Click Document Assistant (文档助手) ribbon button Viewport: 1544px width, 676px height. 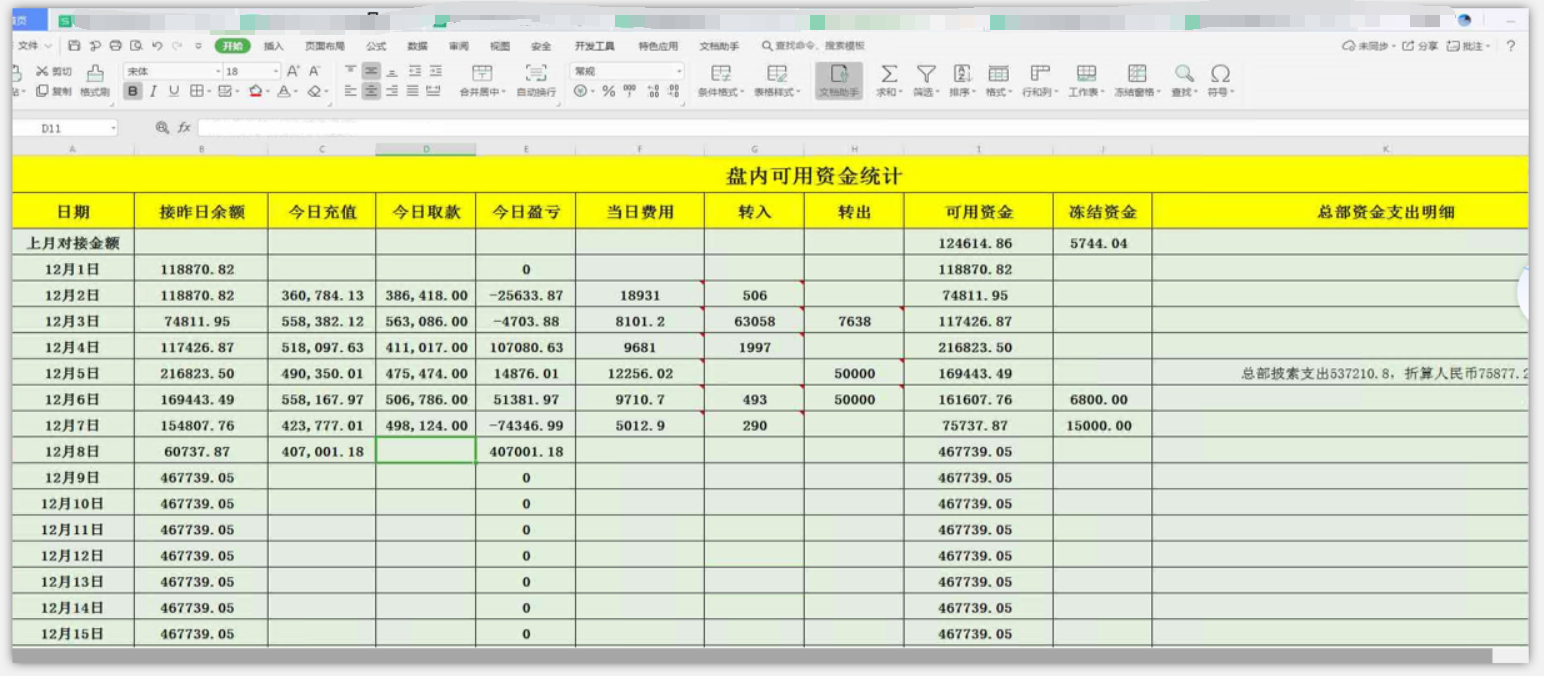[839, 81]
